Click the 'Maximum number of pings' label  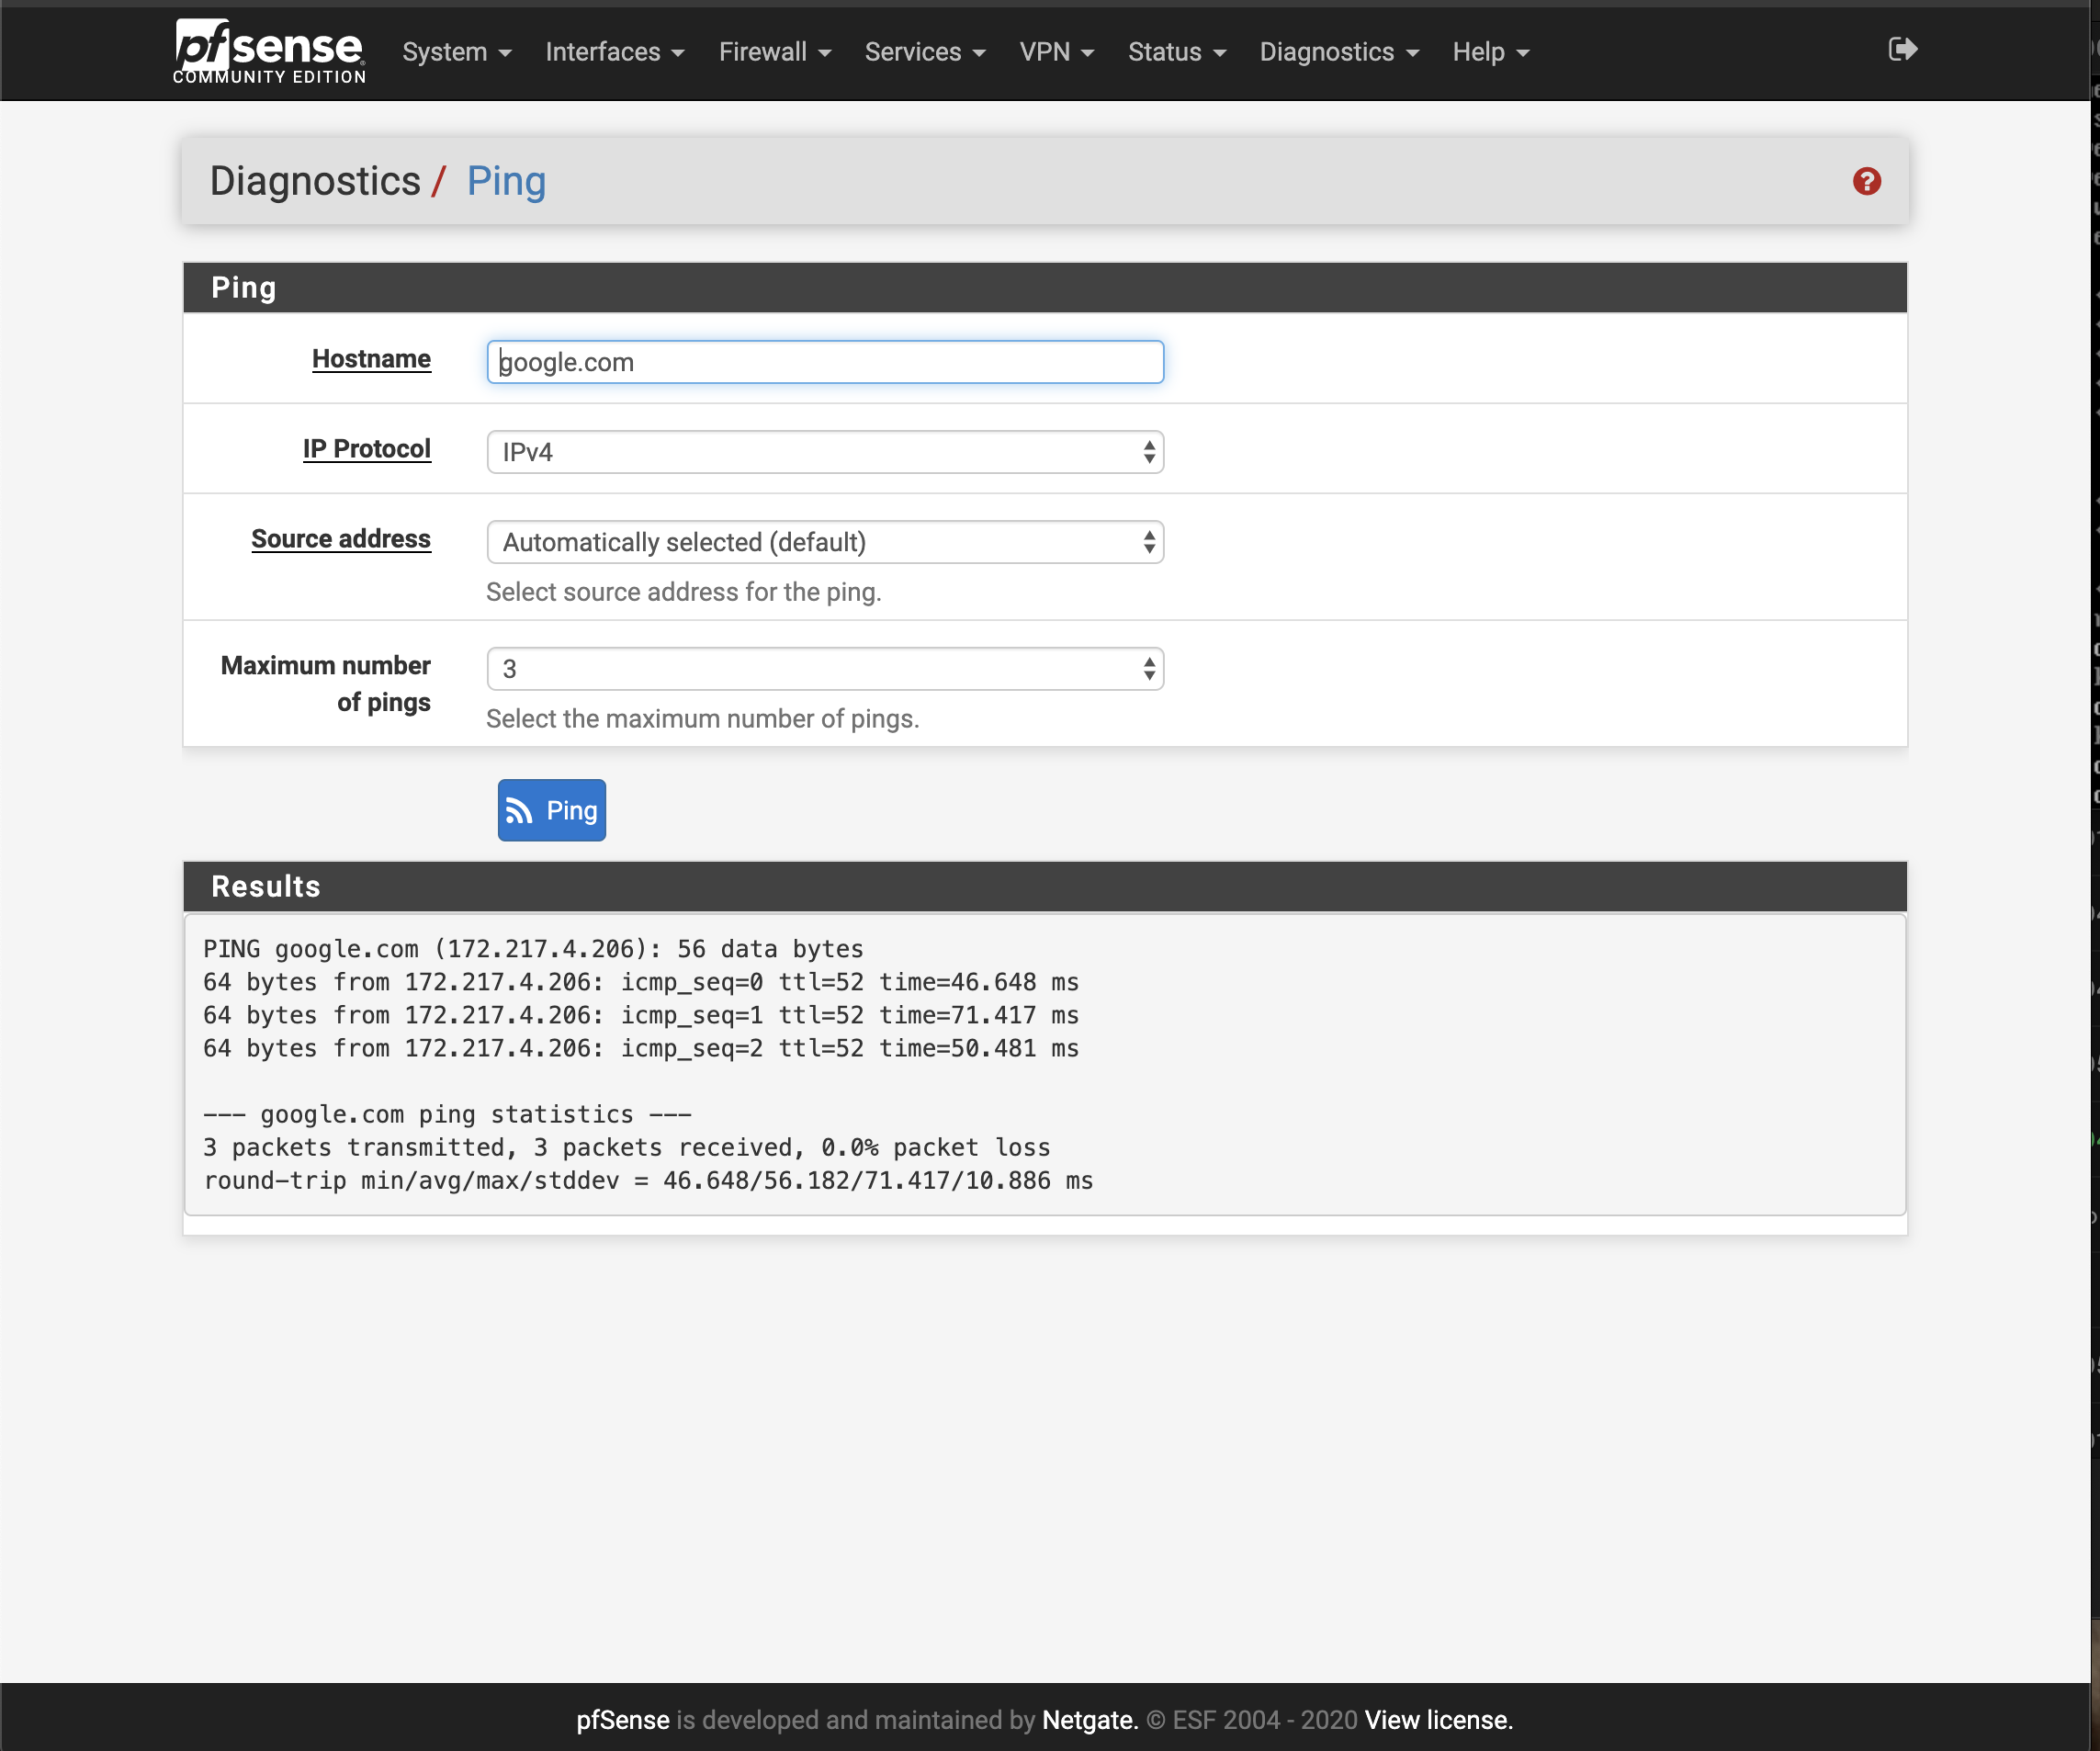coord(326,684)
